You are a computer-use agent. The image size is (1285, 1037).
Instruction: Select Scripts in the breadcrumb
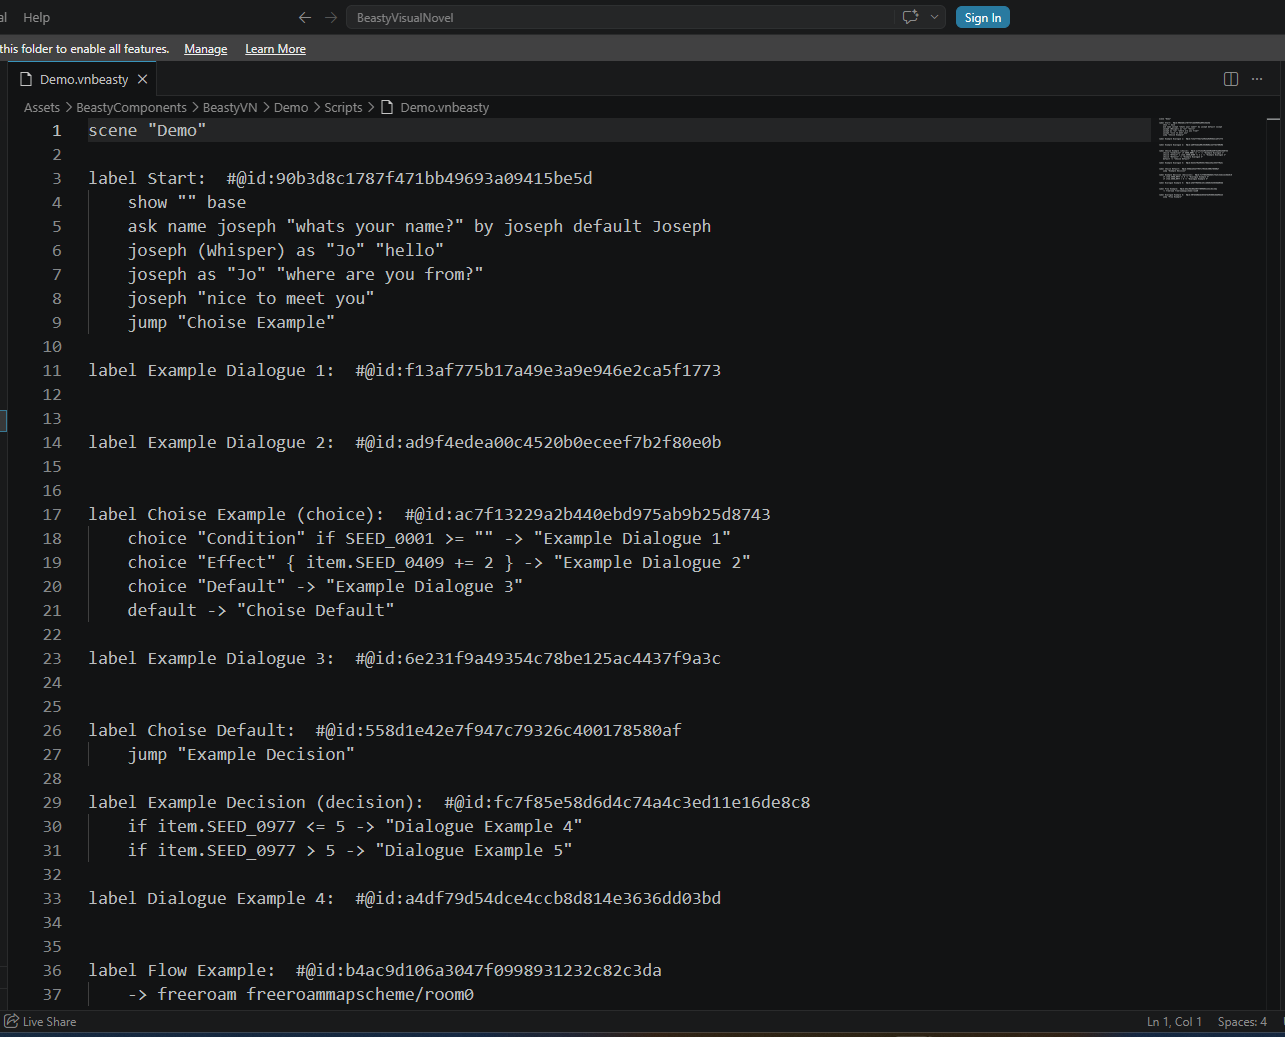(343, 107)
